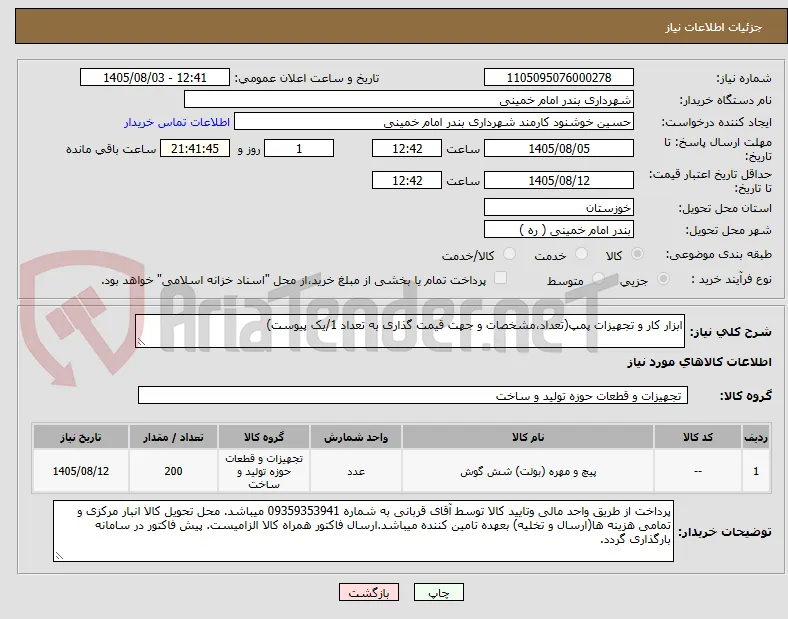788x619 pixels.
Task: Click the remaining days field showing 1
Action: (299, 149)
